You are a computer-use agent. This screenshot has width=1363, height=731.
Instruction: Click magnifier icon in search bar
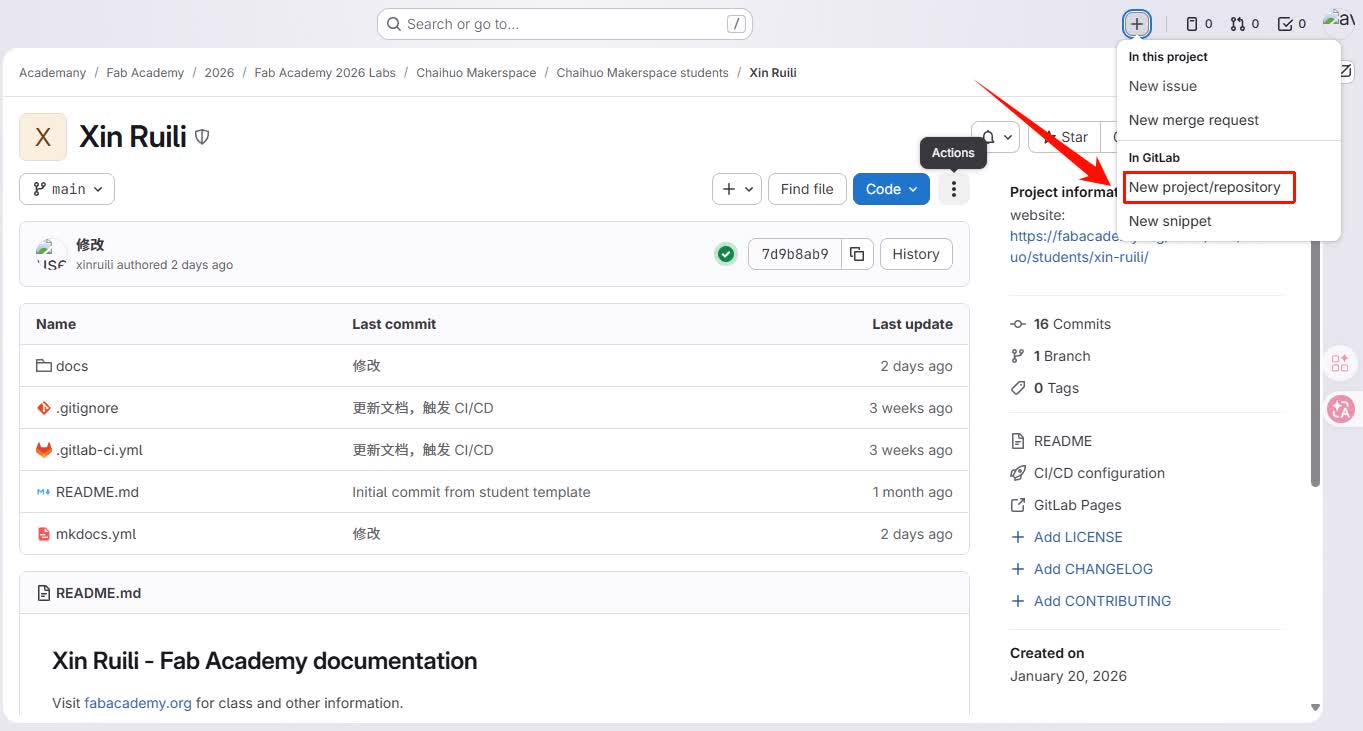394,24
